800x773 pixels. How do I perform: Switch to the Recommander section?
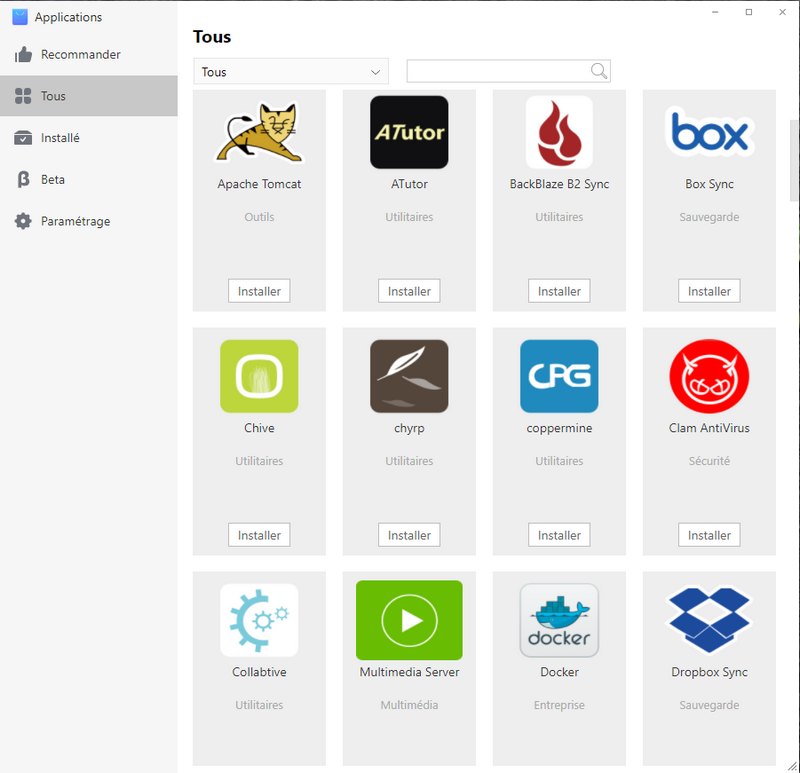coord(80,55)
